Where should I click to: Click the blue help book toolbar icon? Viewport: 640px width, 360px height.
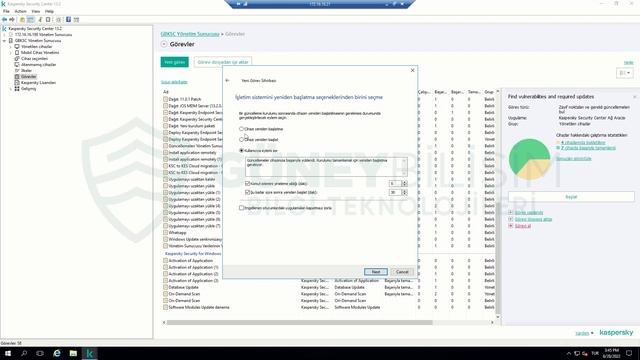(x=68, y=19)
